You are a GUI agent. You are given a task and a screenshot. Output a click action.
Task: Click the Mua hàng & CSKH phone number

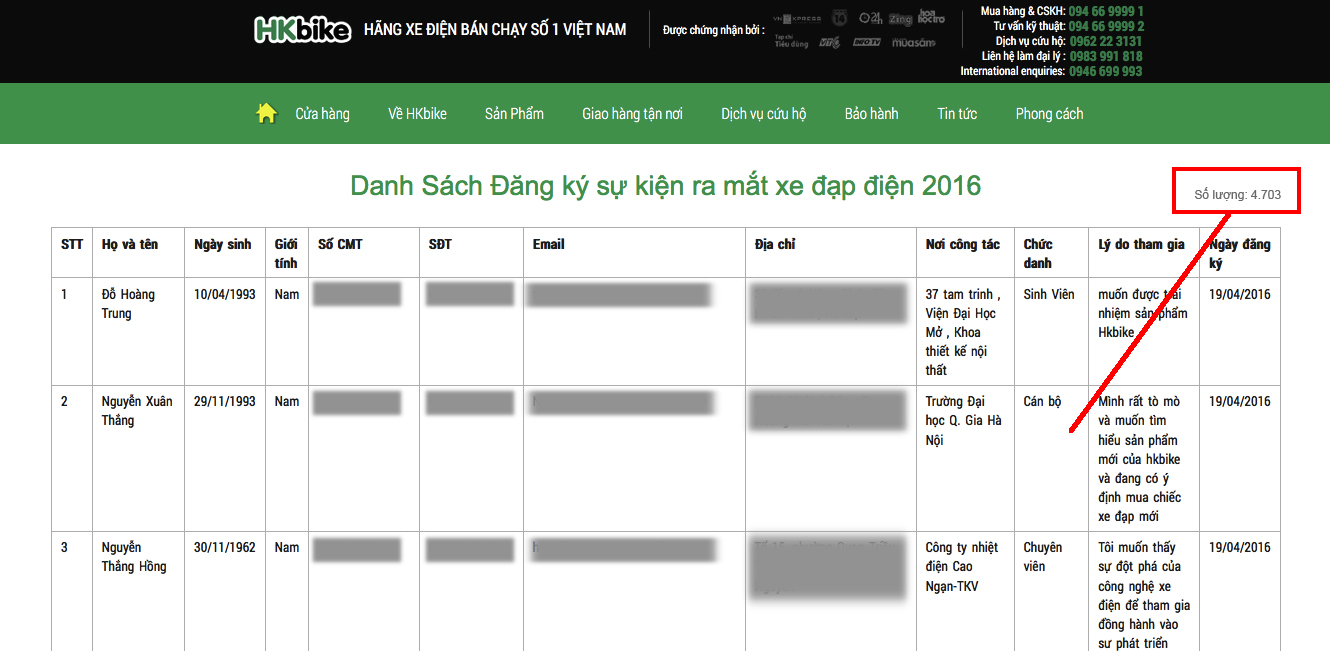tap(1106, 11)
